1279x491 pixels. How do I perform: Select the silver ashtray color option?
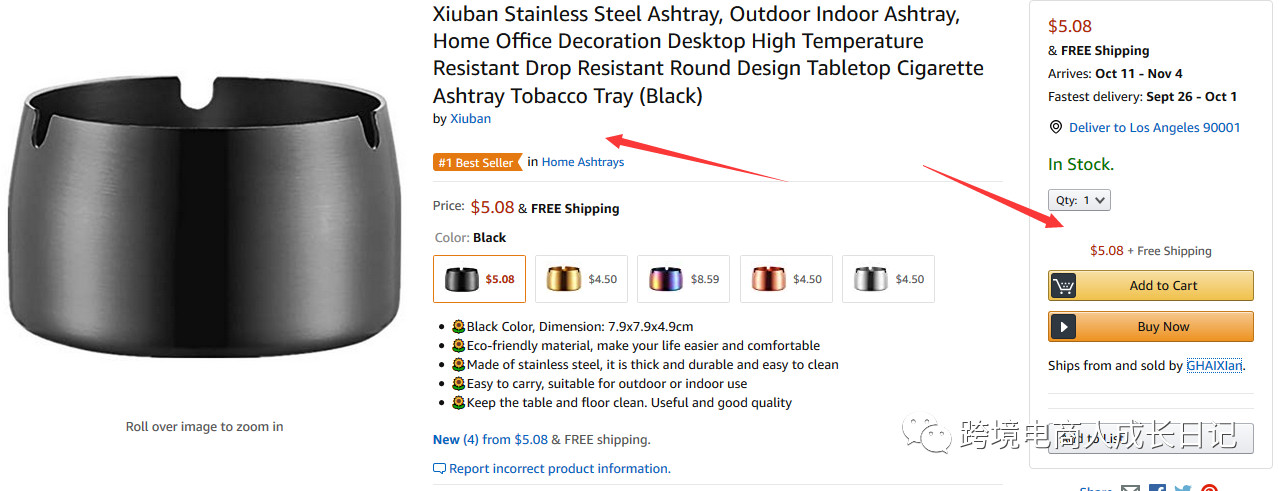point(888,279)
